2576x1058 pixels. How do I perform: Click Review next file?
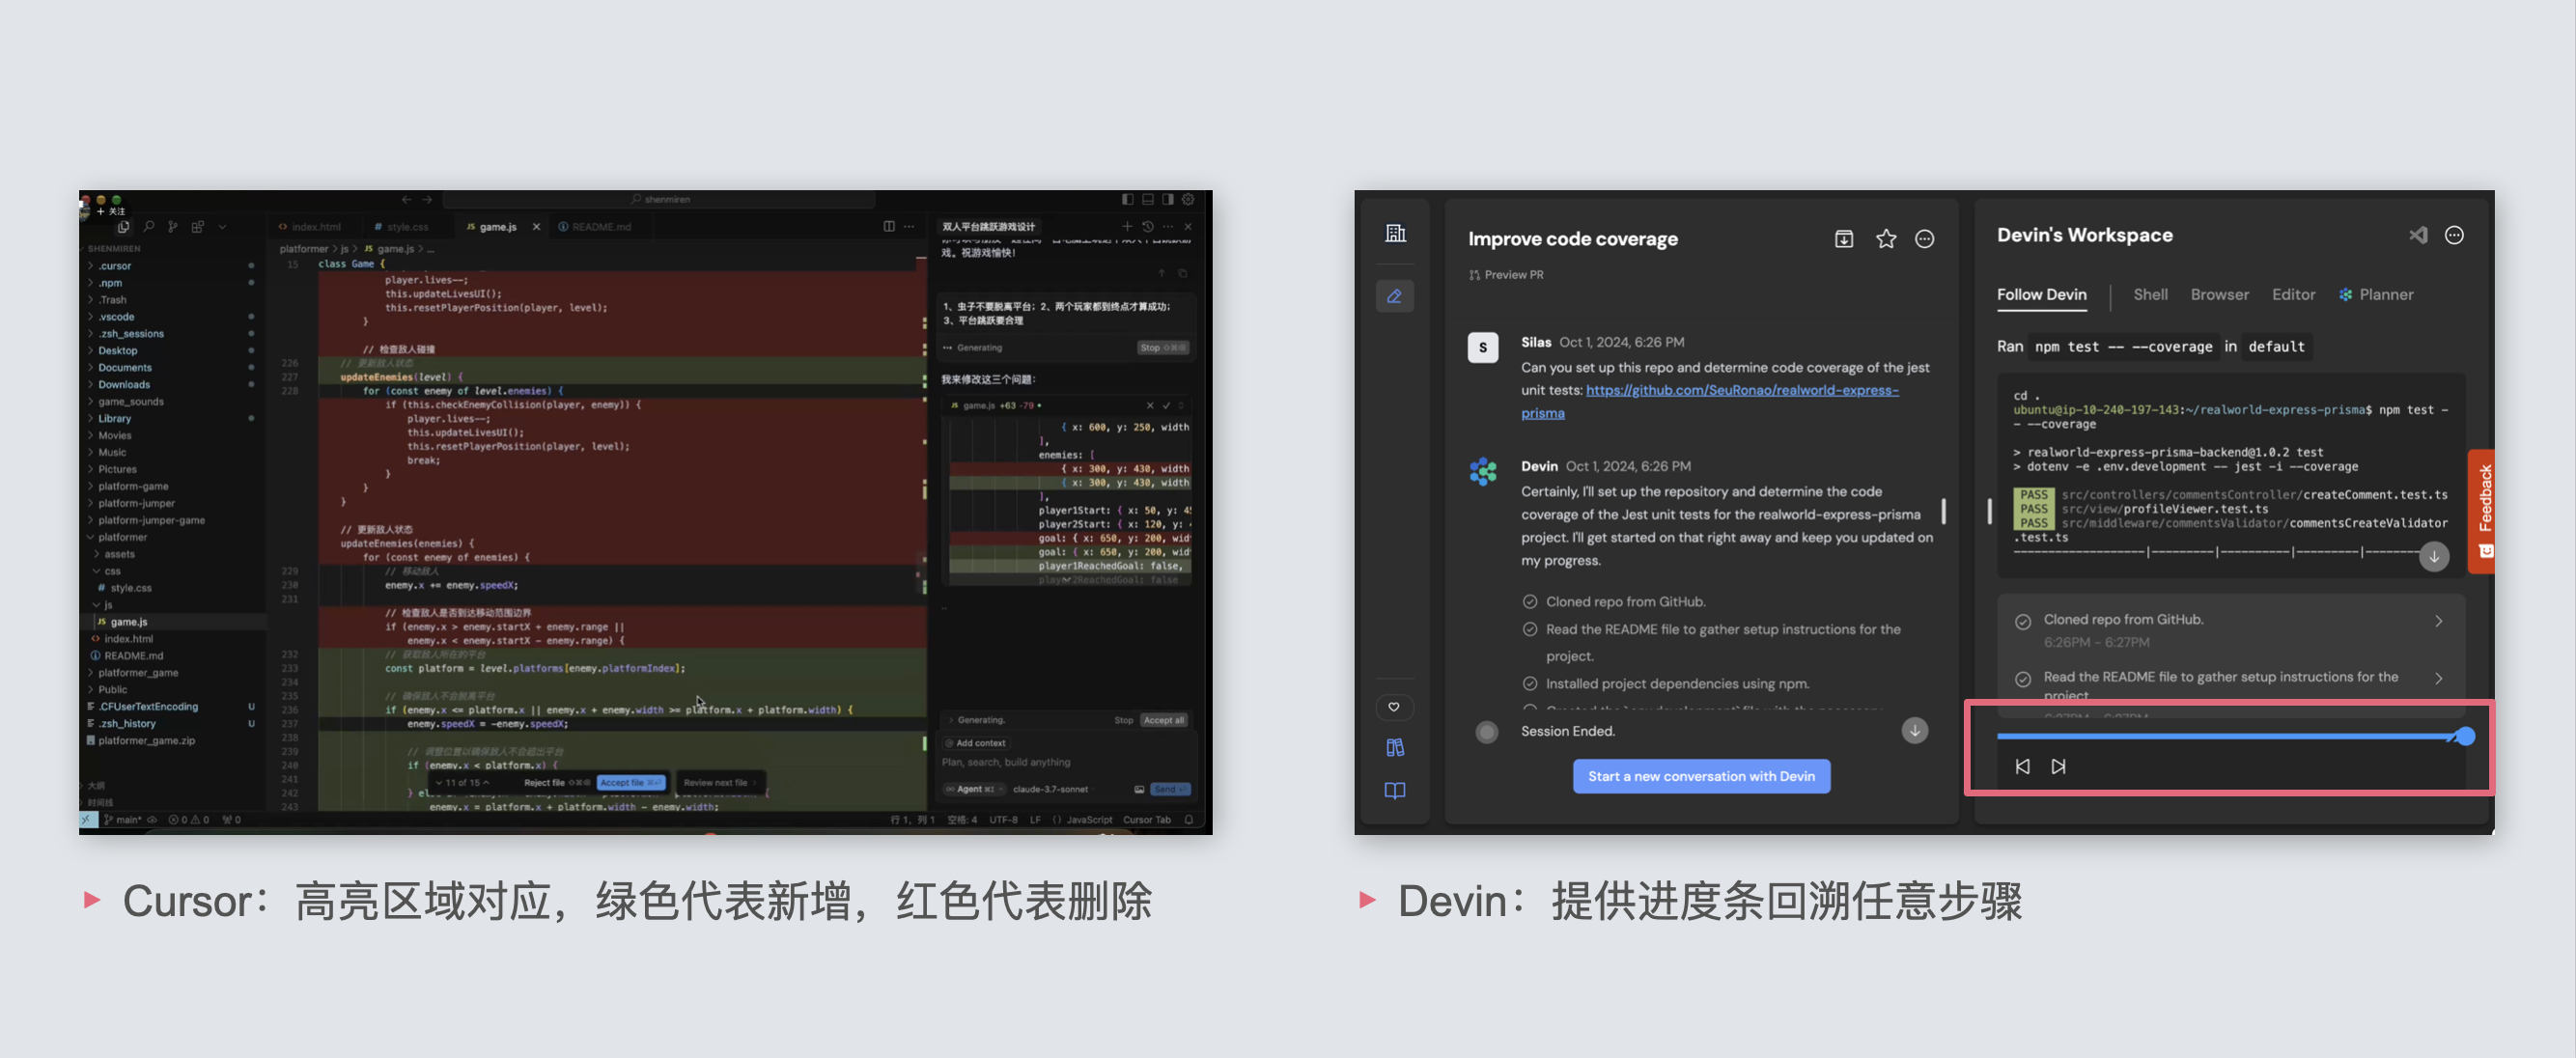point(720,783)
